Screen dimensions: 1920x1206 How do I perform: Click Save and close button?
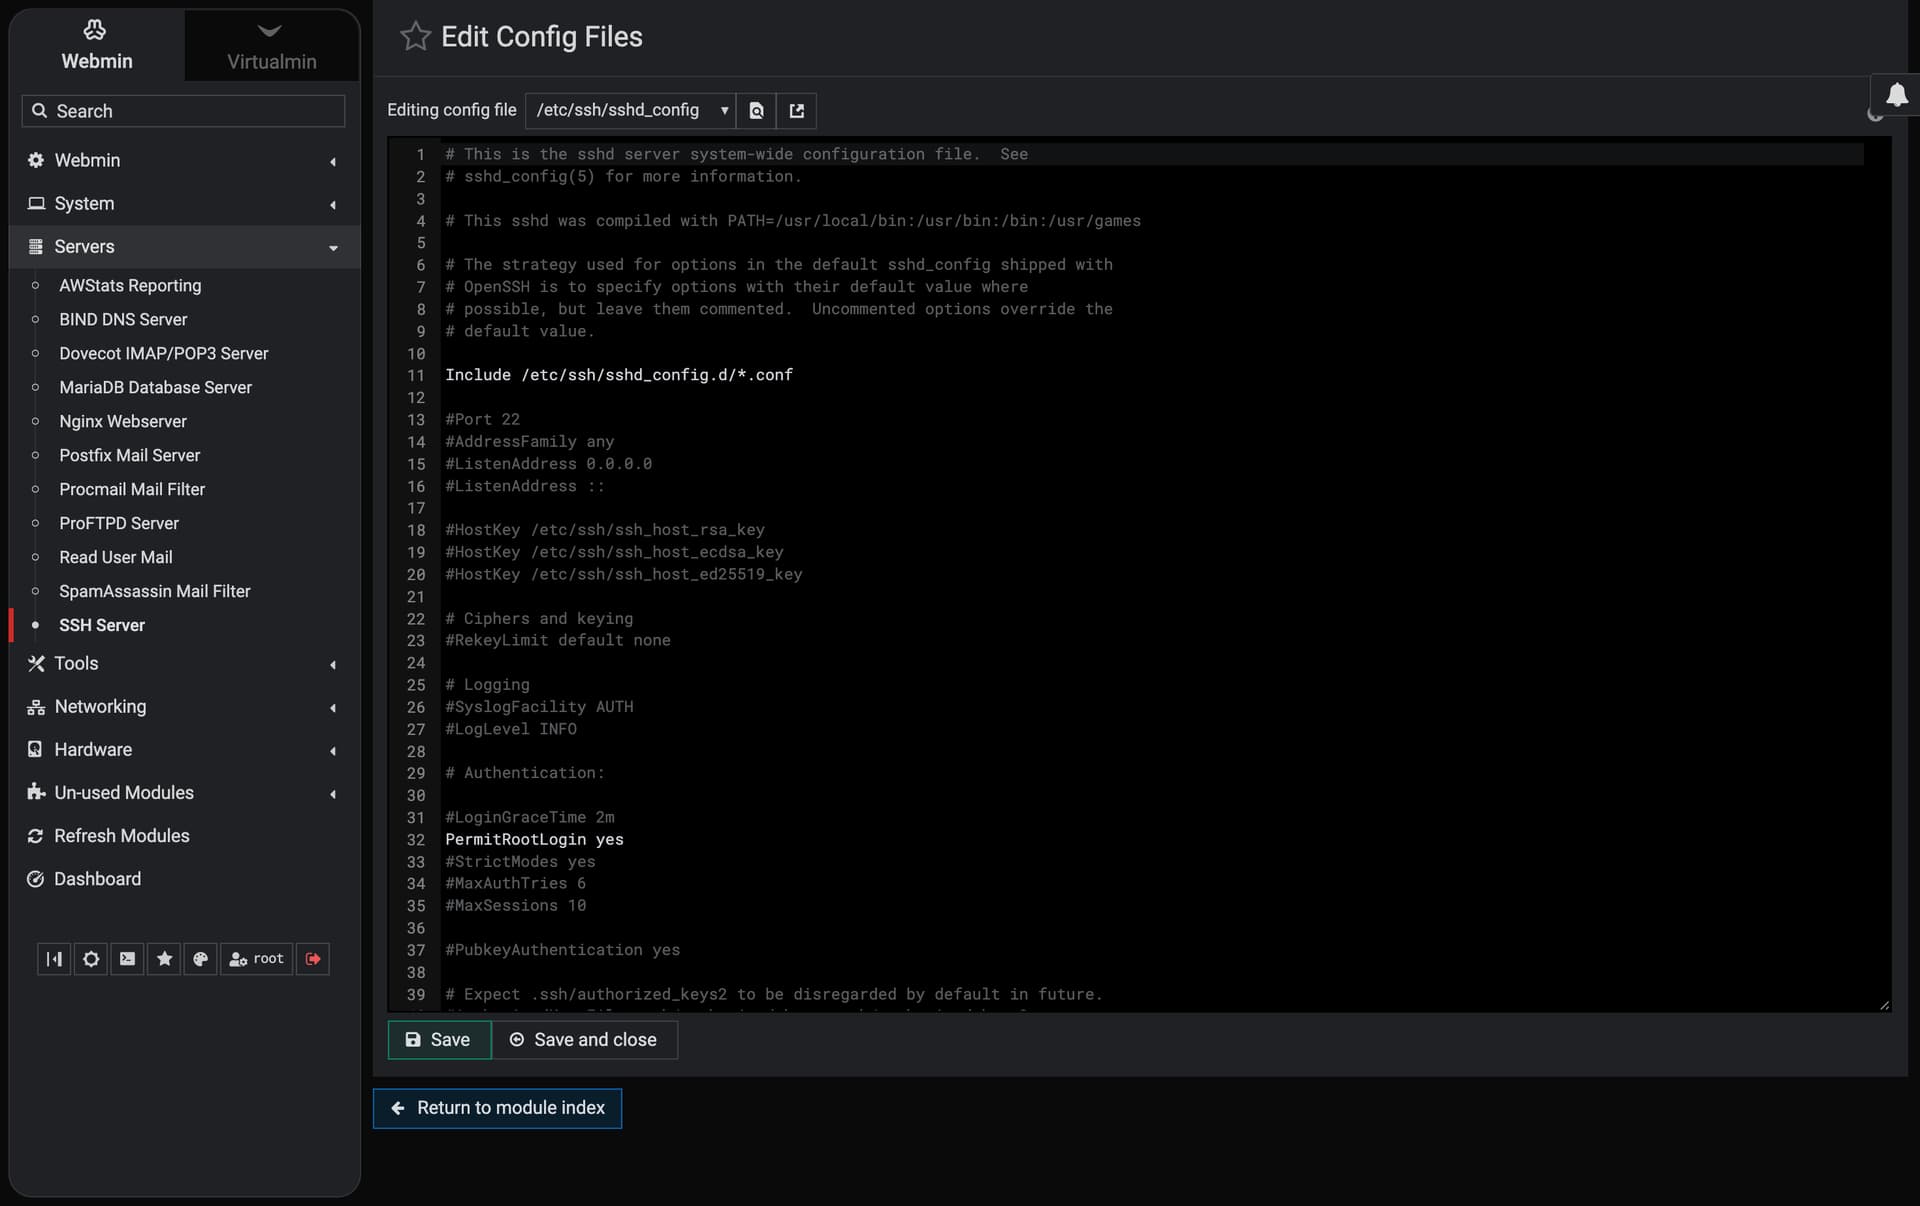584,1040
